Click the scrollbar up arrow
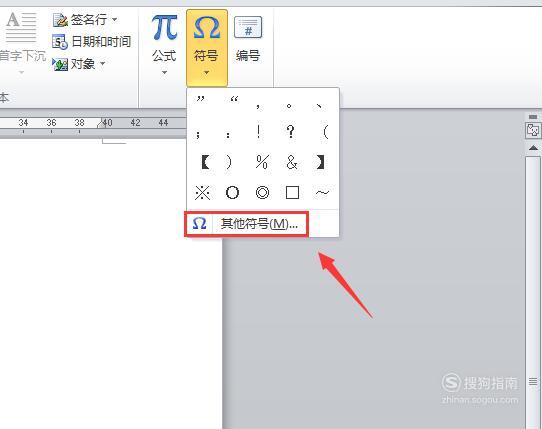Viewport: 542px width, 429px height. 533,148
